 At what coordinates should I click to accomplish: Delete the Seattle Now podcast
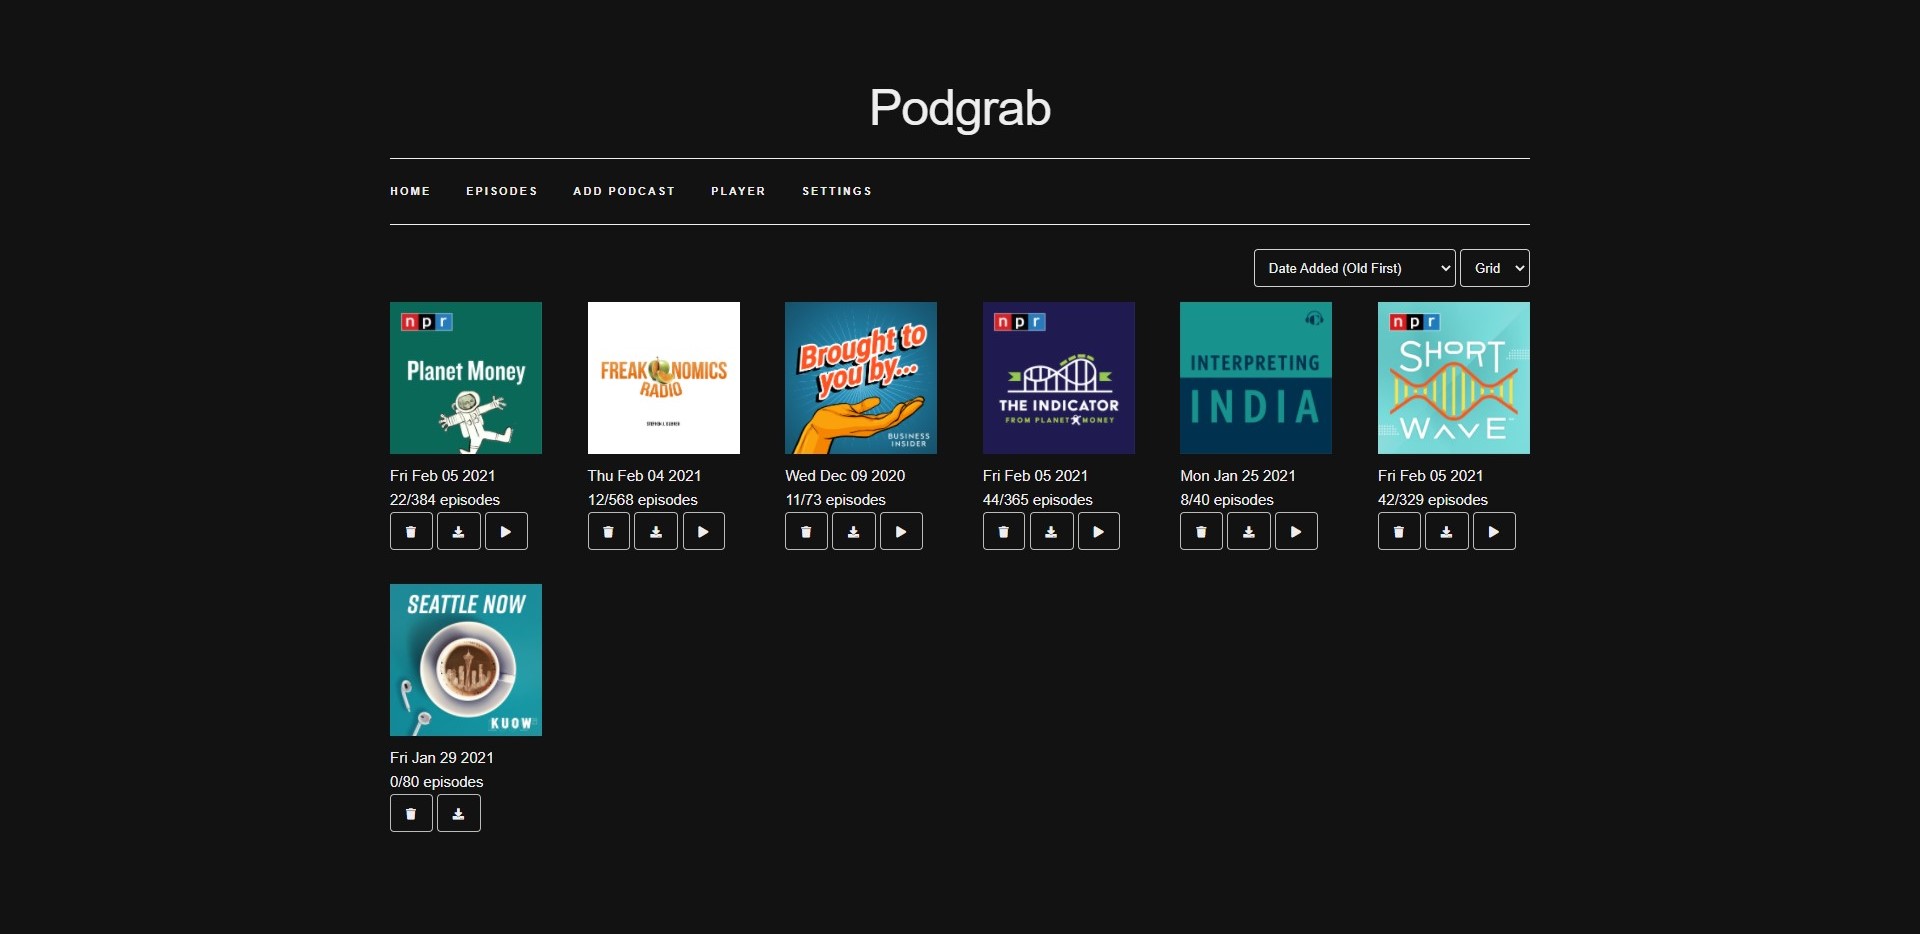pos(411,813)
